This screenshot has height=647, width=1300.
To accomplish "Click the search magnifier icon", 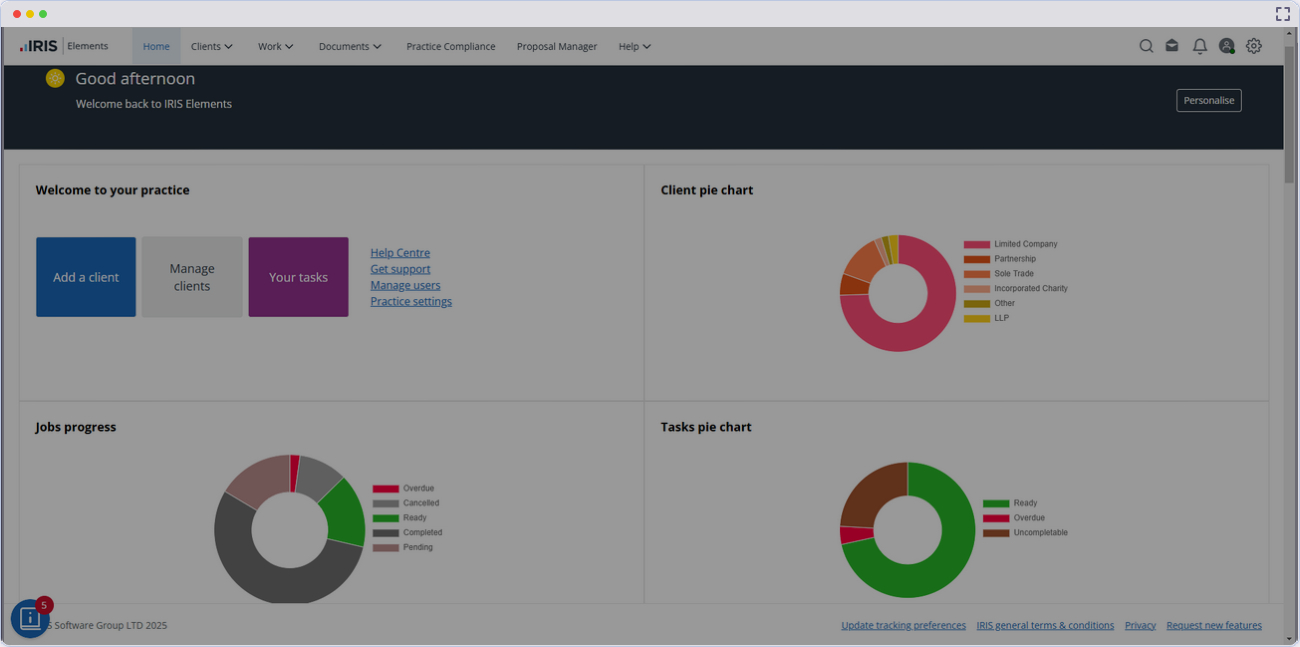I will coord(1146,46).
